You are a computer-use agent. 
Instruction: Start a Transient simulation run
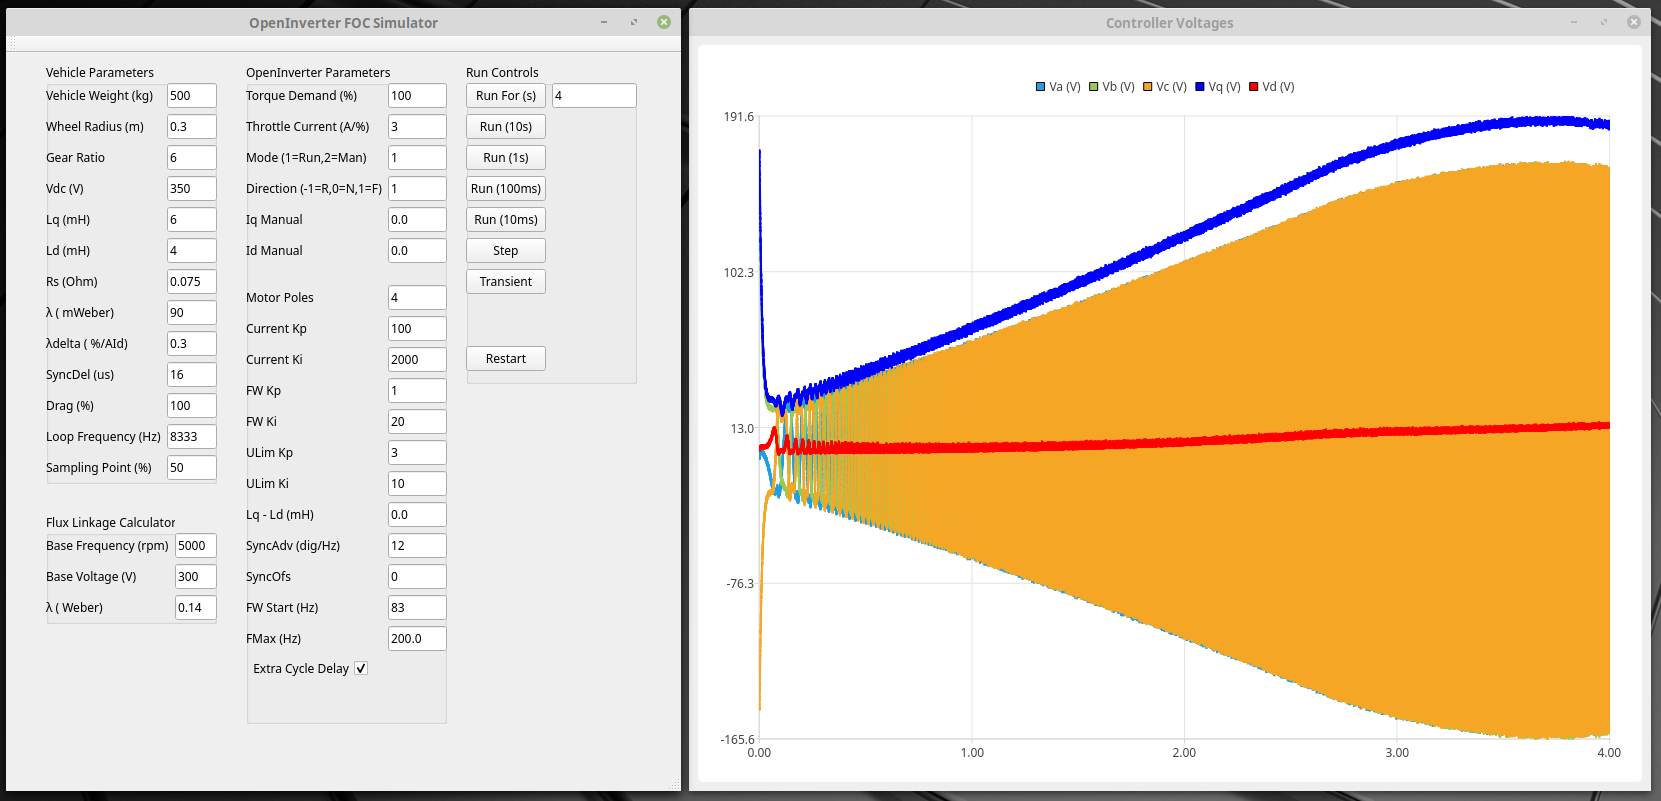505,282
